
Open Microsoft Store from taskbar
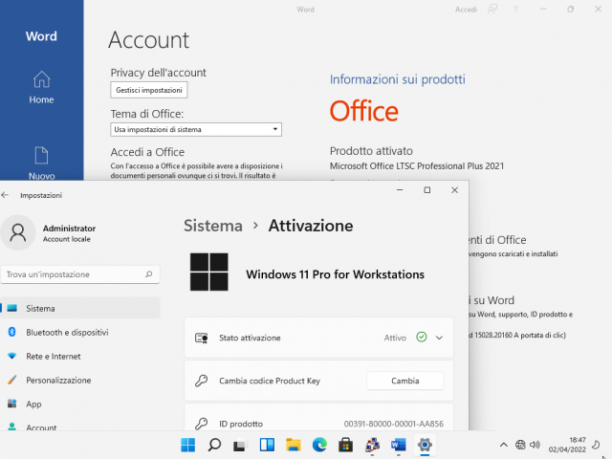(345, 445)
